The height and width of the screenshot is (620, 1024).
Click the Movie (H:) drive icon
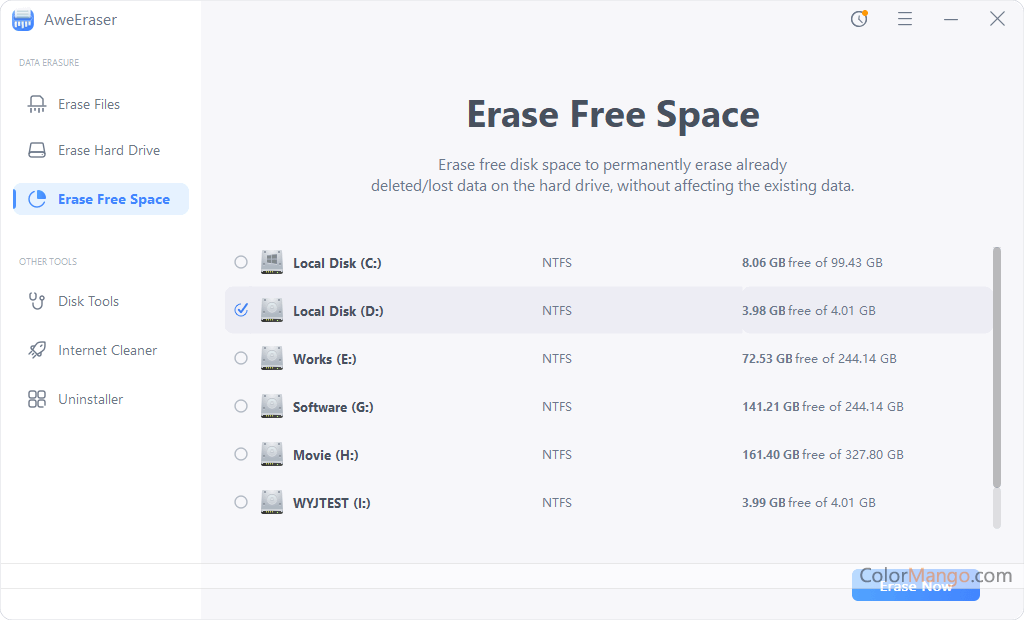point(272,454)
